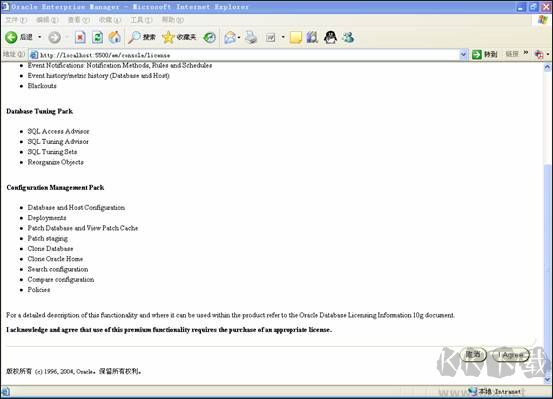Click the Stop page loading icon
This screenshot has width=553, height=399.
pyautogui.click(x=80, y=37)
